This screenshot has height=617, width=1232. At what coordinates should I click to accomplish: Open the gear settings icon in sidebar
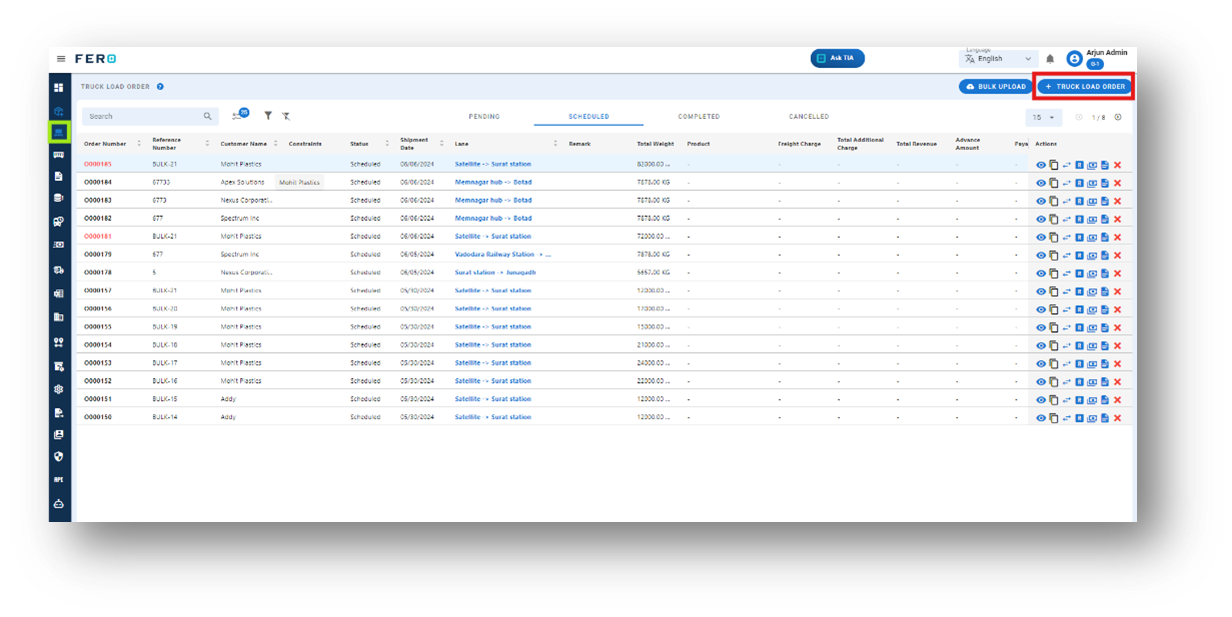click(59, 388)
